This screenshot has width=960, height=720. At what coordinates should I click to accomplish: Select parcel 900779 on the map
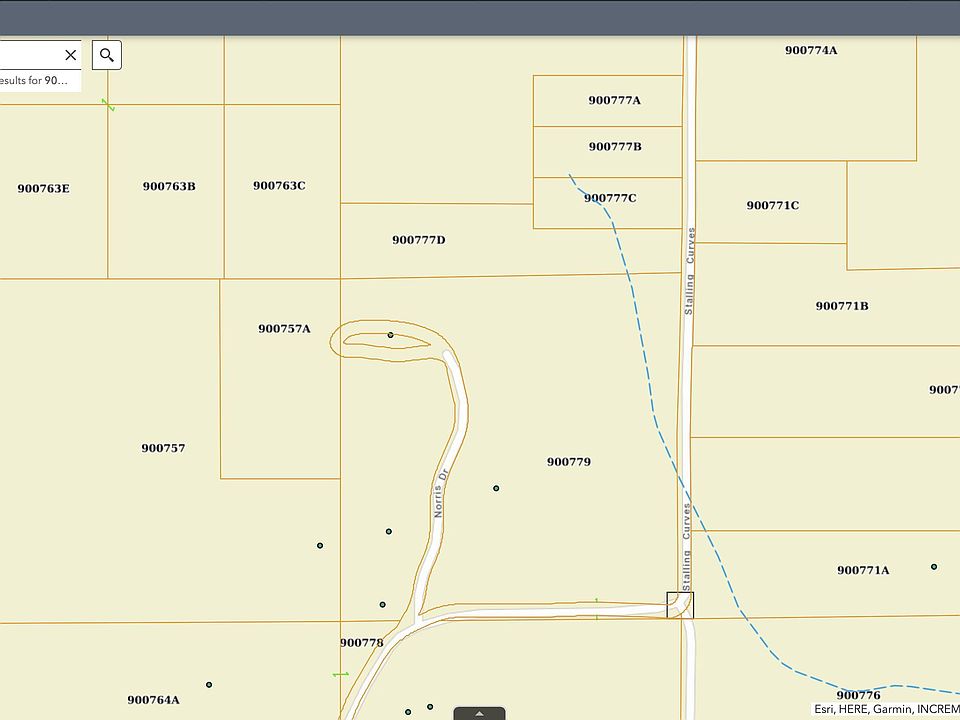click(569, 462)
